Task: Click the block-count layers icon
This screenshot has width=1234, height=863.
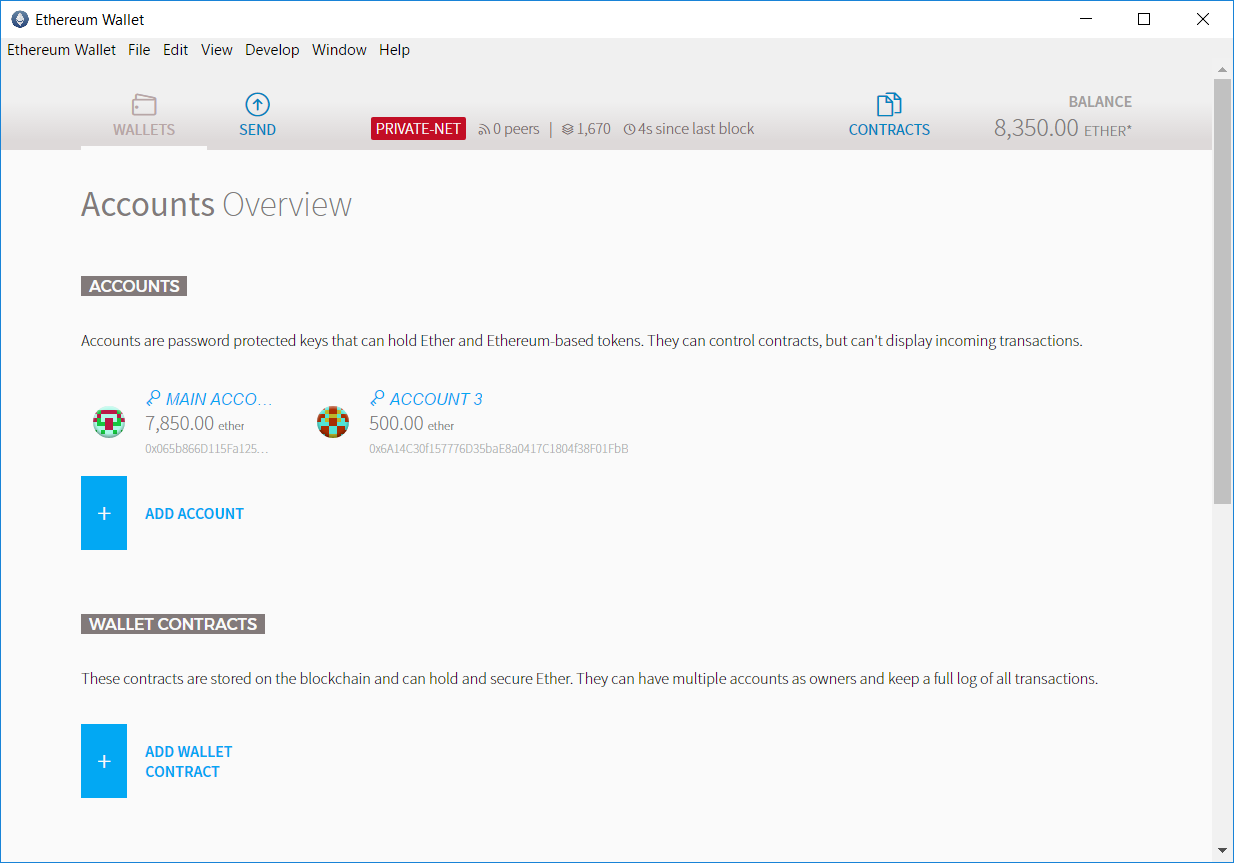Action: pos(568,129)
